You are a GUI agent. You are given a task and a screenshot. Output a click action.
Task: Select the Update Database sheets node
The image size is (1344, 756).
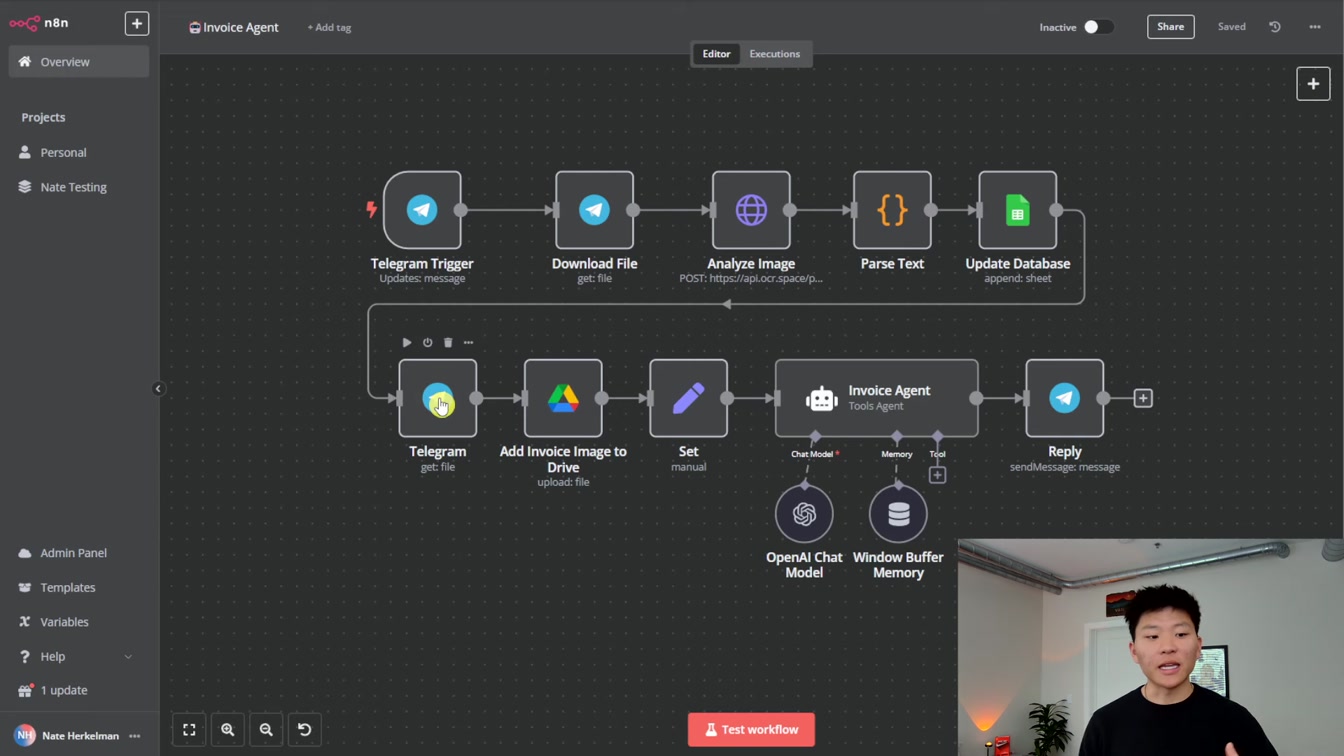click(1018, 210)
